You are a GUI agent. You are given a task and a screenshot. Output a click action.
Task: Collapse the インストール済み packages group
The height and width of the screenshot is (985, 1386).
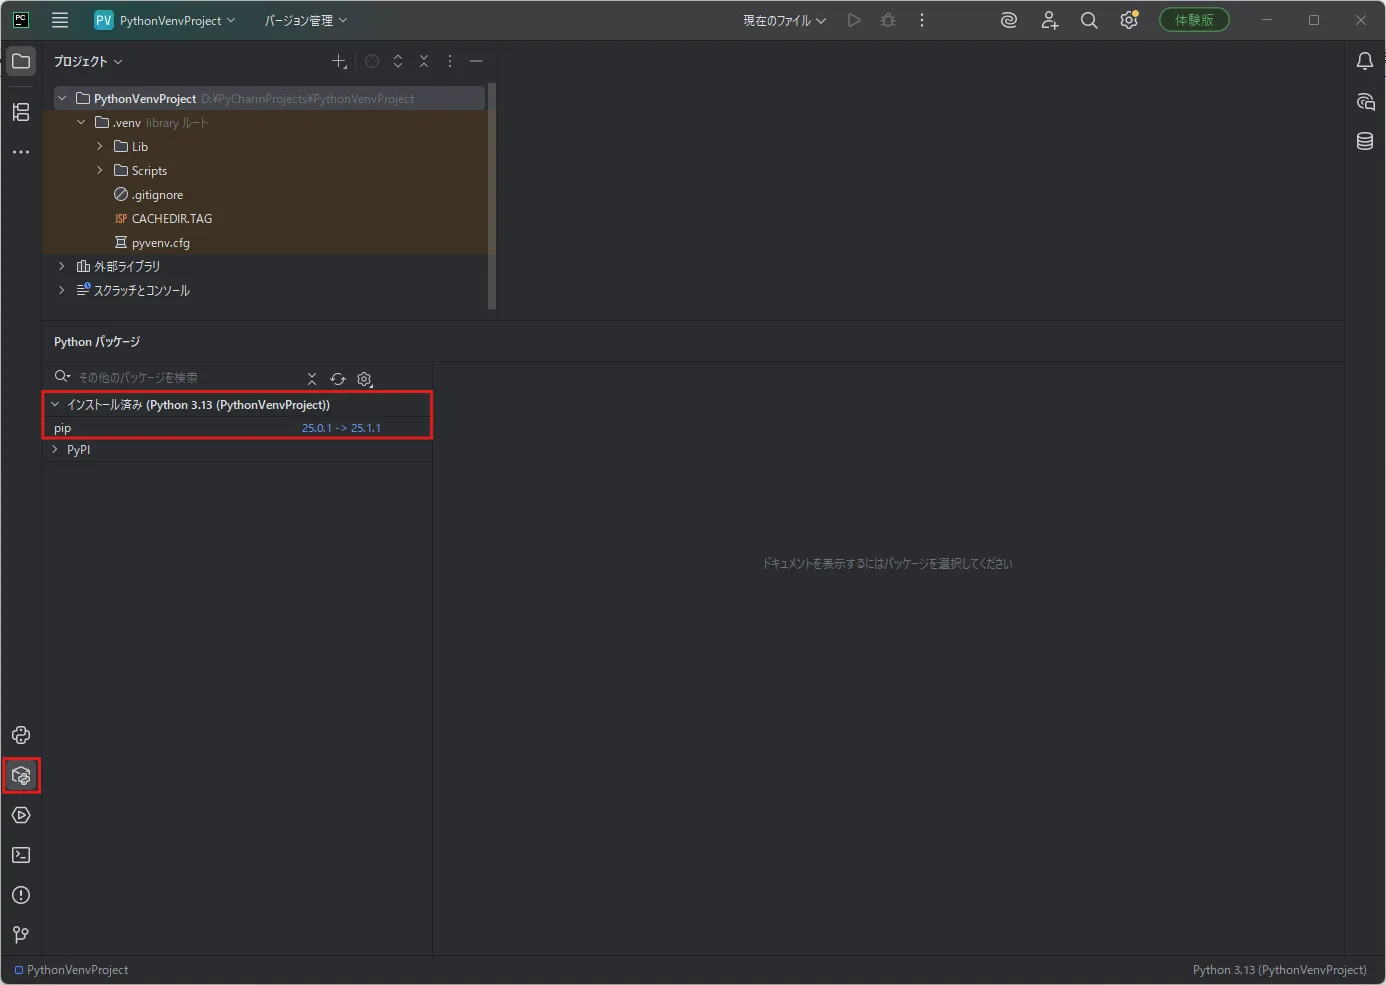pos(55,404)
